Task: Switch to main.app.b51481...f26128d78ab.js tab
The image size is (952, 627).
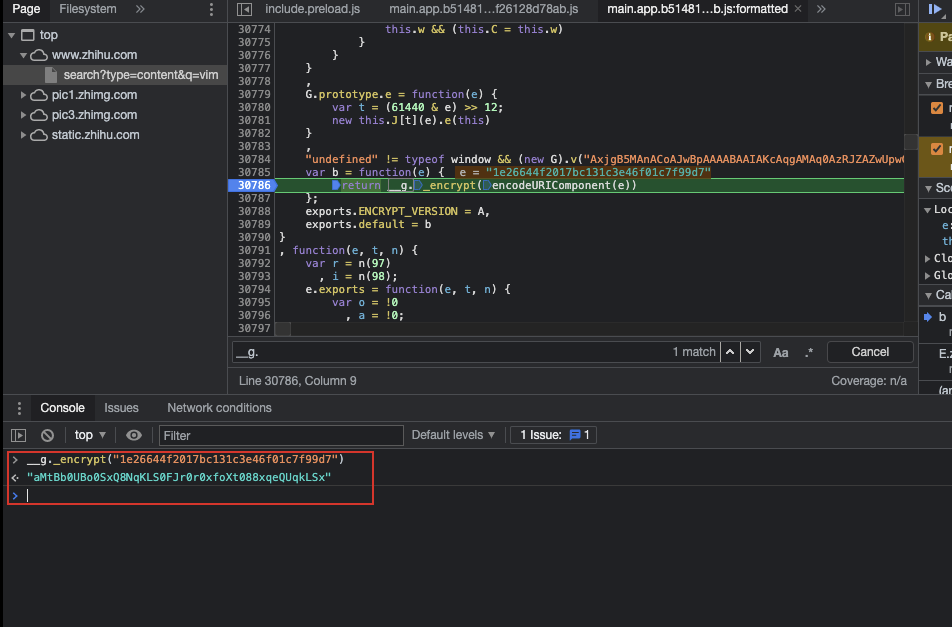Action: (x=483, y=9)
